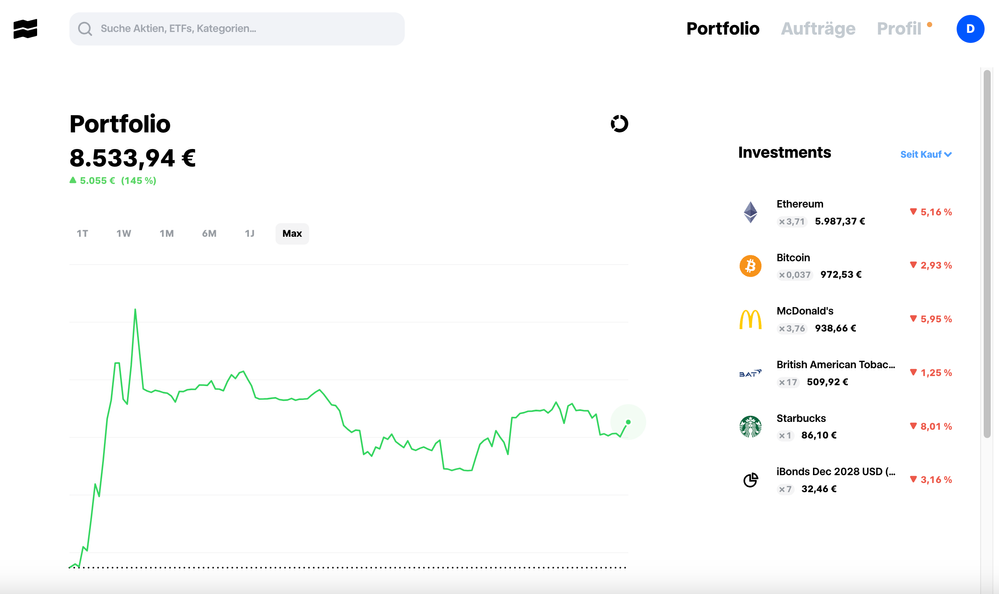999x594 pixels.
Task: Switch to the Aufträge tab
Action: [x=818, y=29]
